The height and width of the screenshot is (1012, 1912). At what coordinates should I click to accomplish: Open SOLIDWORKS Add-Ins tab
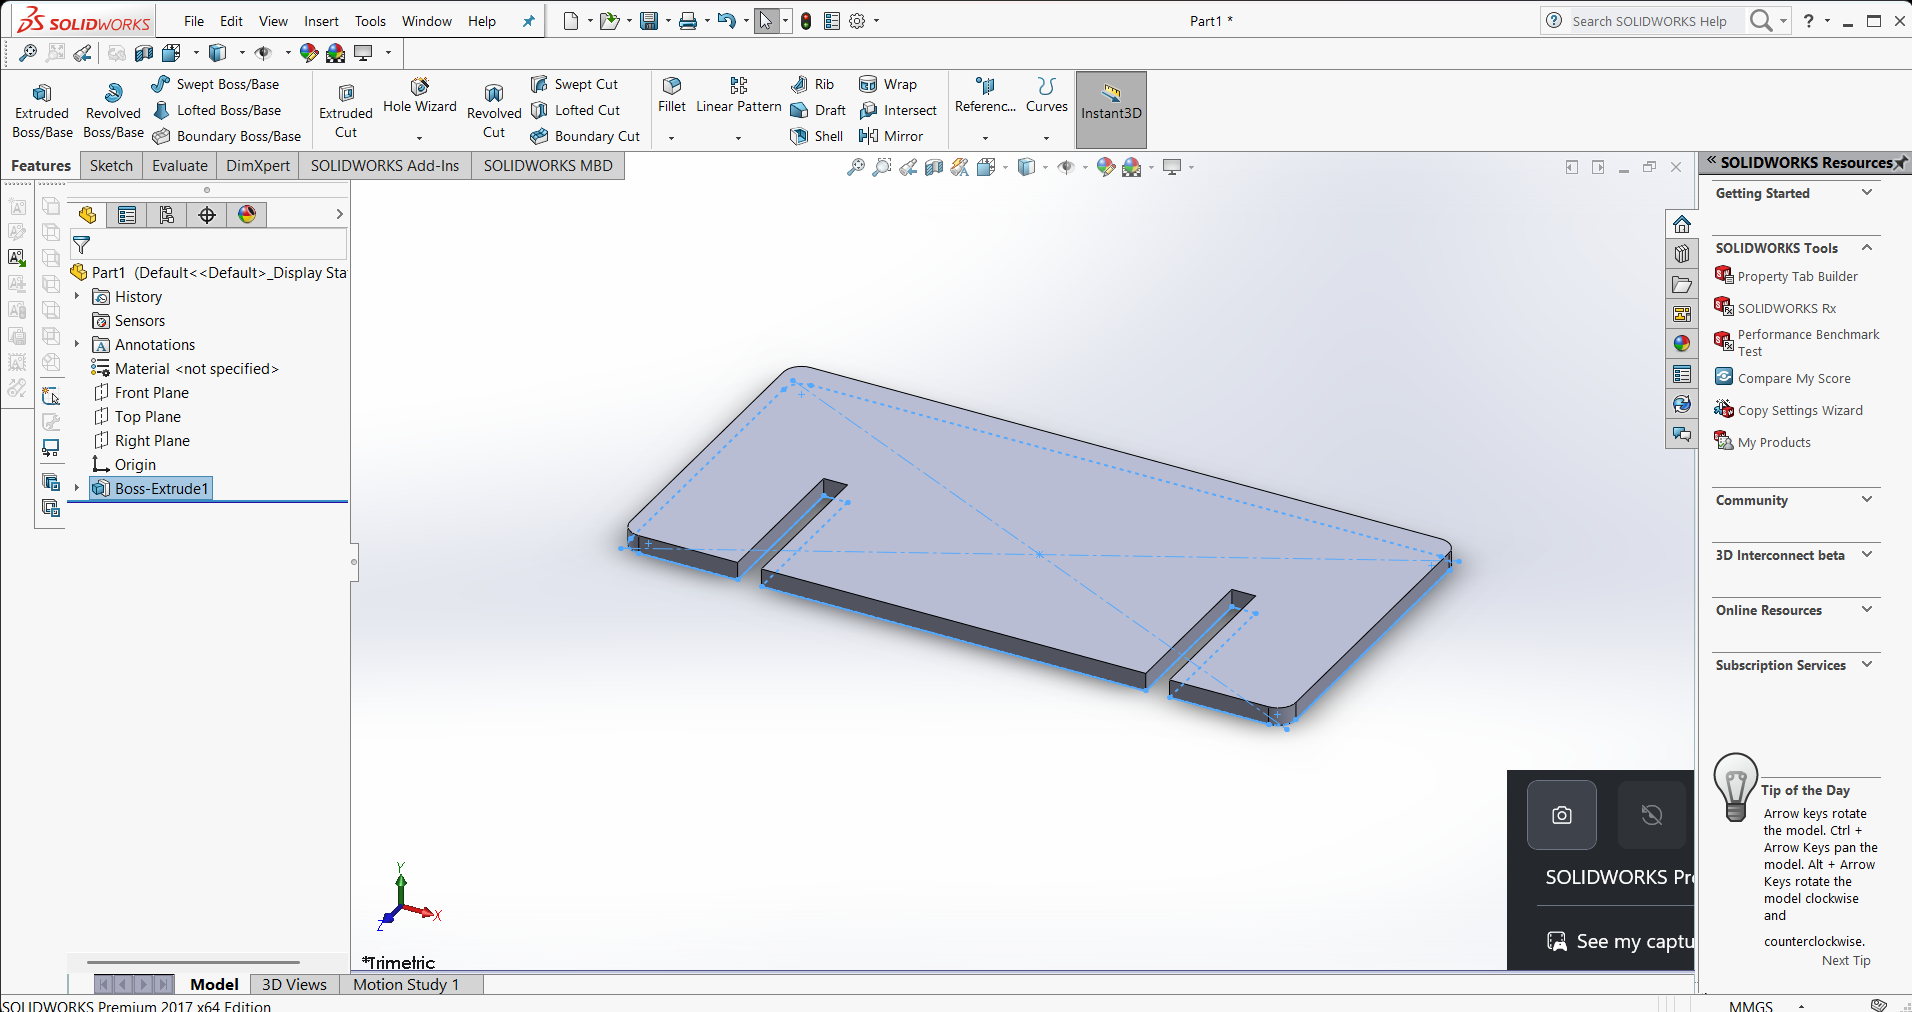385,166
